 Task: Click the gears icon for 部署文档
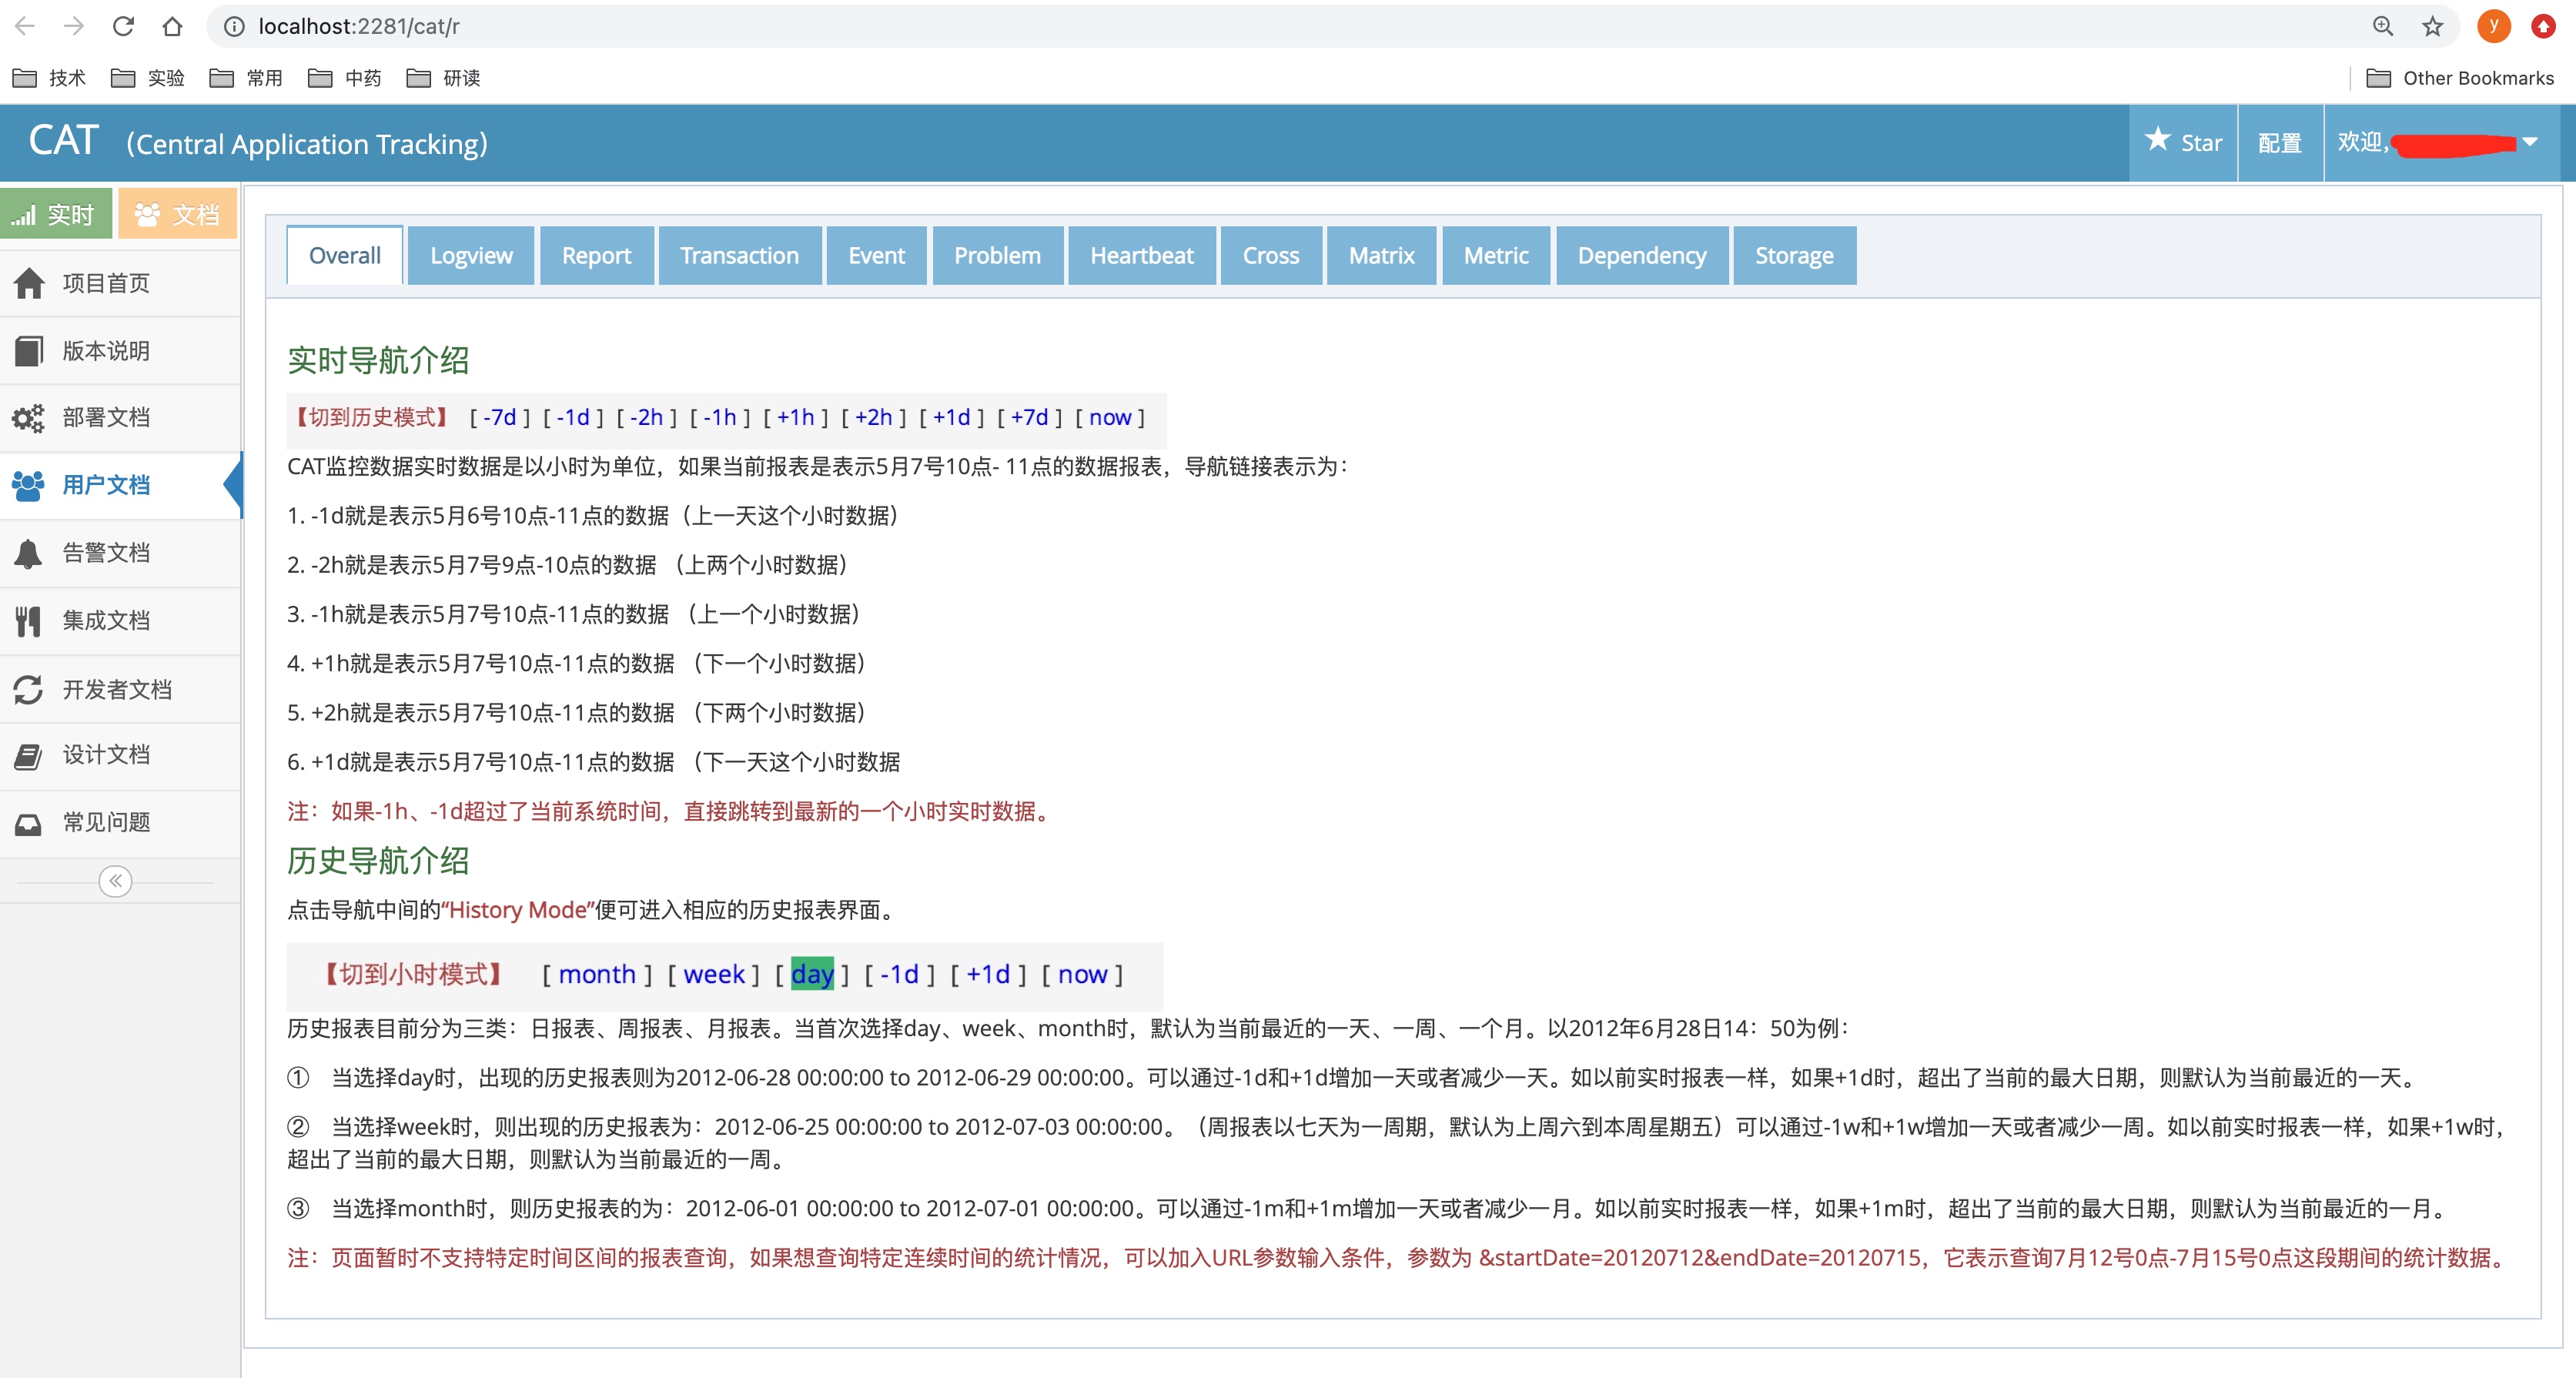point(29,418)
